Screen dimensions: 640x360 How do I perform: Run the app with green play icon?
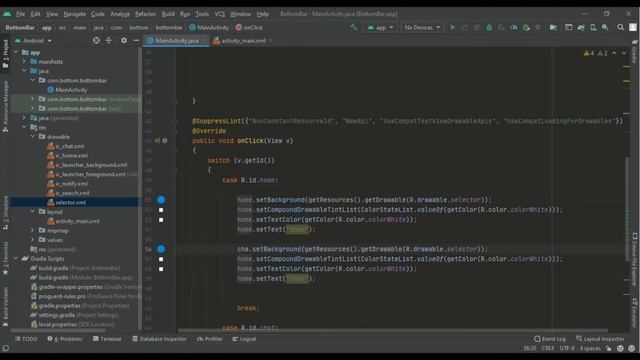[x=453, y=27]
